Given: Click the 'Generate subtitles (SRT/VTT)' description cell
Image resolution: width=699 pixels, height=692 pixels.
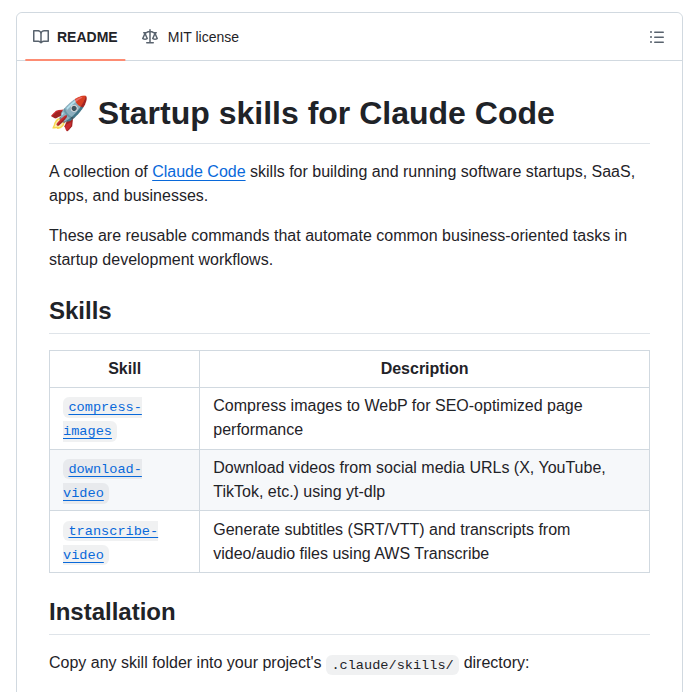Looking at the screenshot, I should (x=424, y=542).
